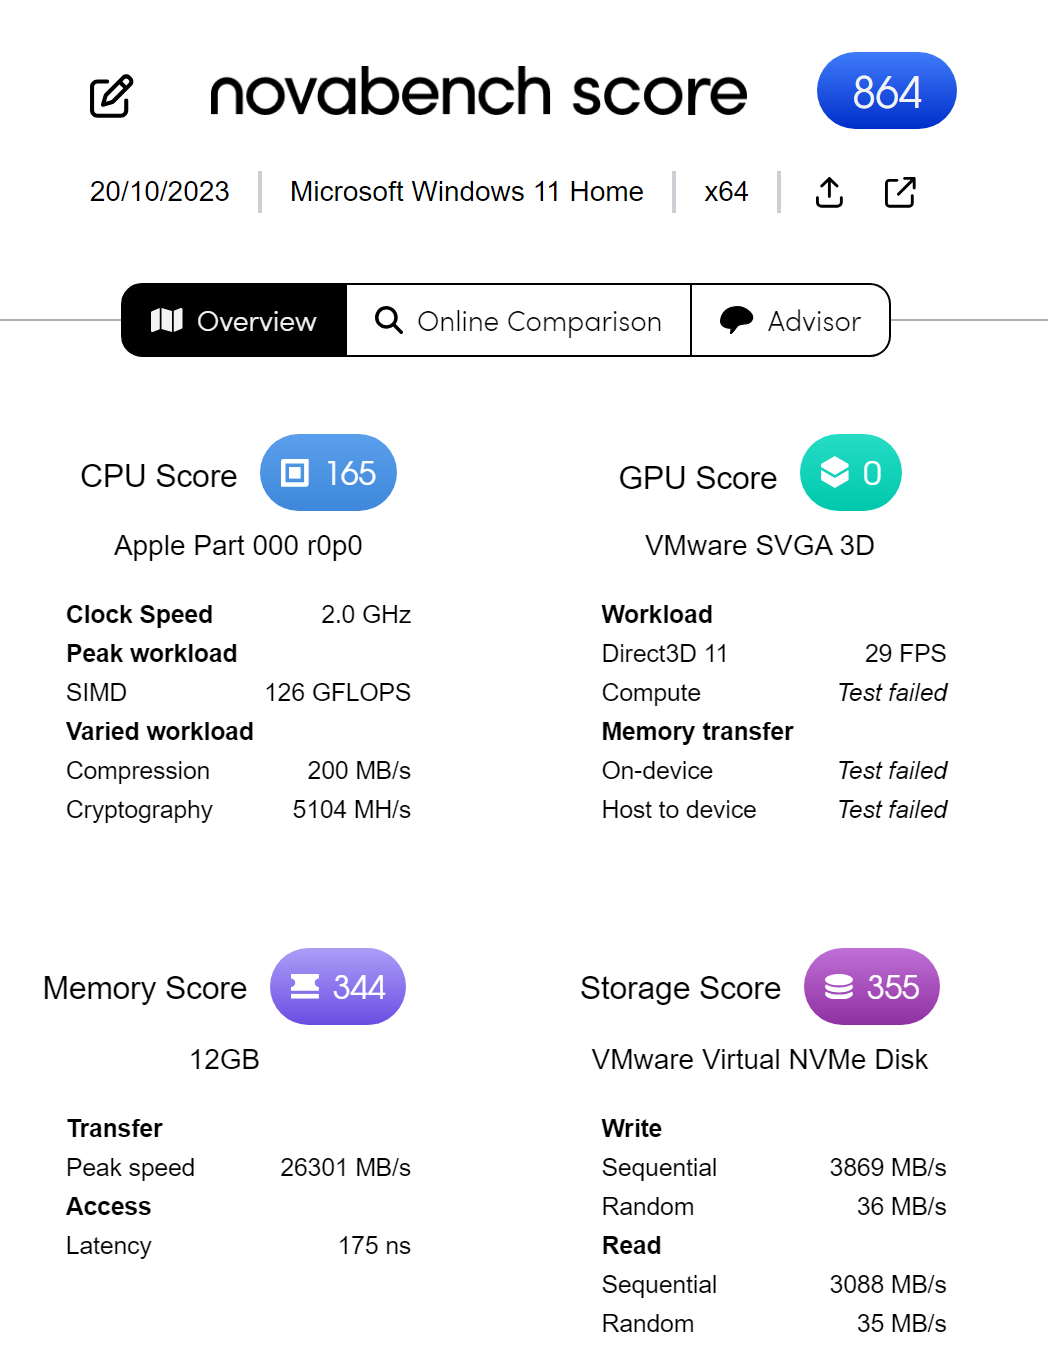The image size is (1048, 1372).
Task: Click the GPU cube icon in score badge
Action: point(835,472)
